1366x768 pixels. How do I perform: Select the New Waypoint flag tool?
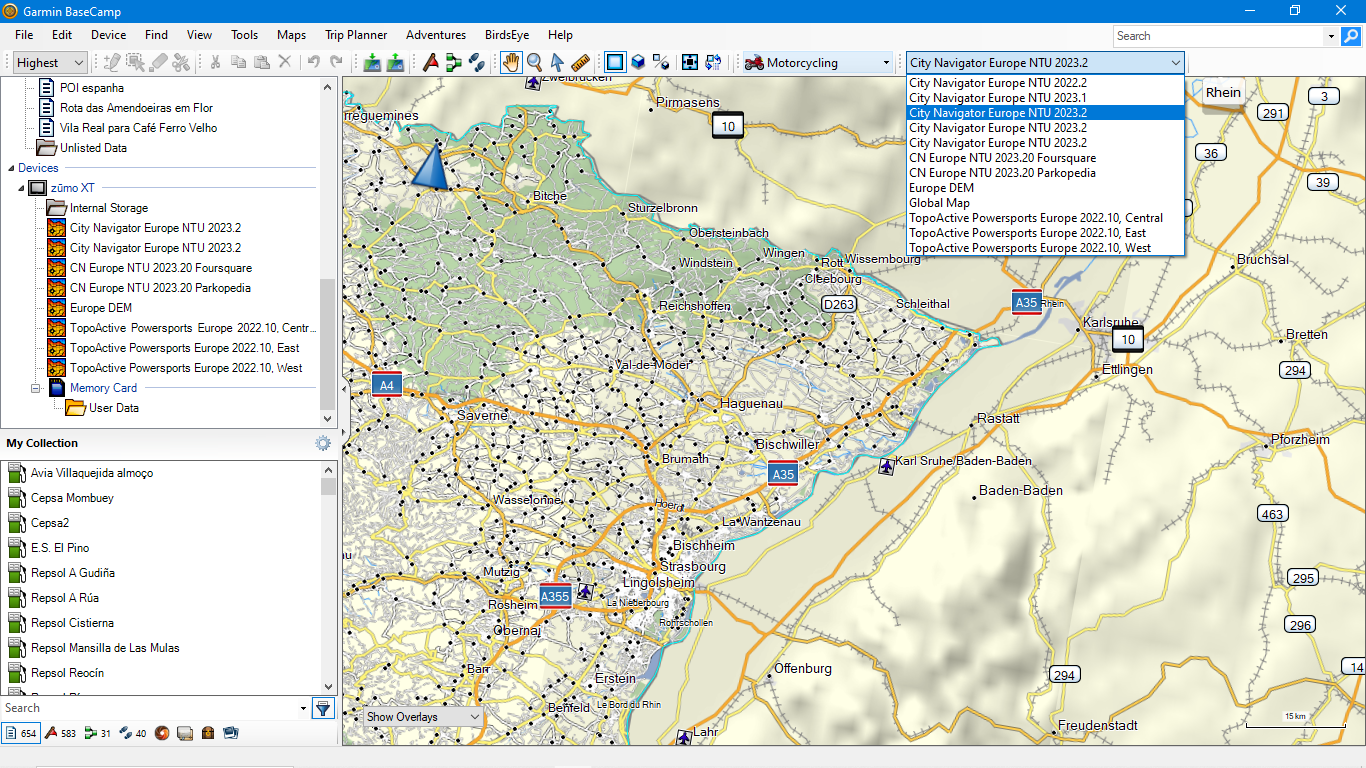(431, 62)
